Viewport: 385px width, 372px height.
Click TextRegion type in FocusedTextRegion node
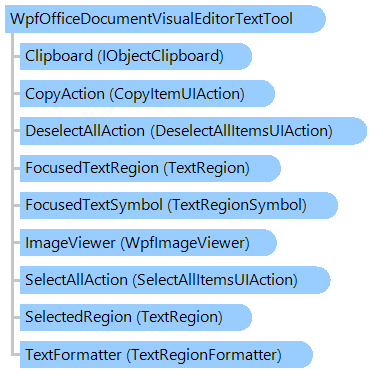207,168
